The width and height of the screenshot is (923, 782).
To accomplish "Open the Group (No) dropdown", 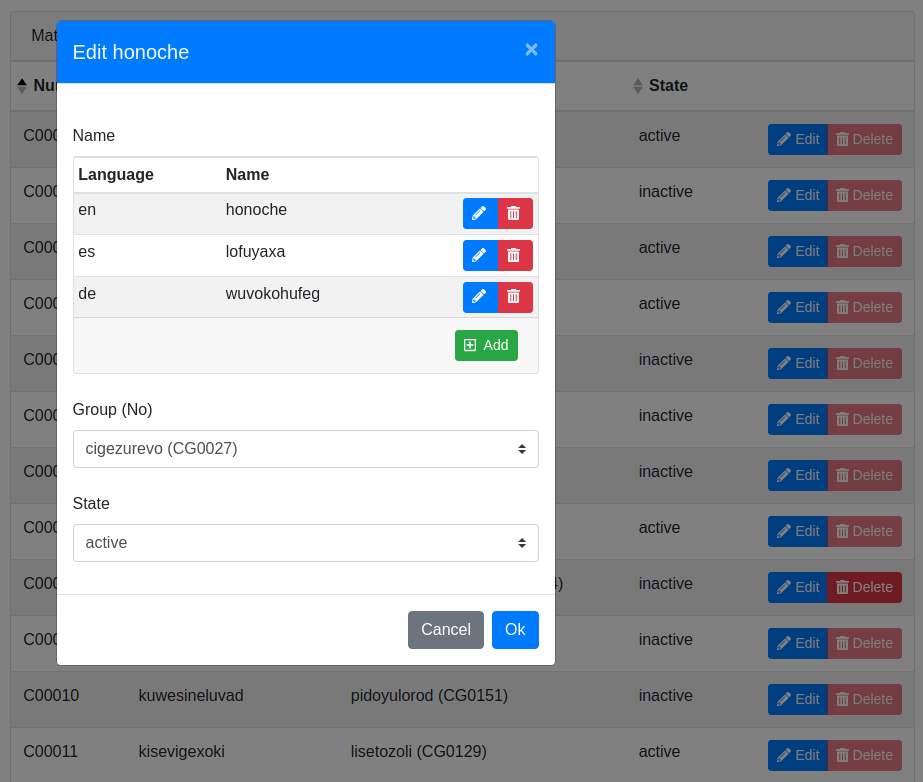I will pos(305,449).
